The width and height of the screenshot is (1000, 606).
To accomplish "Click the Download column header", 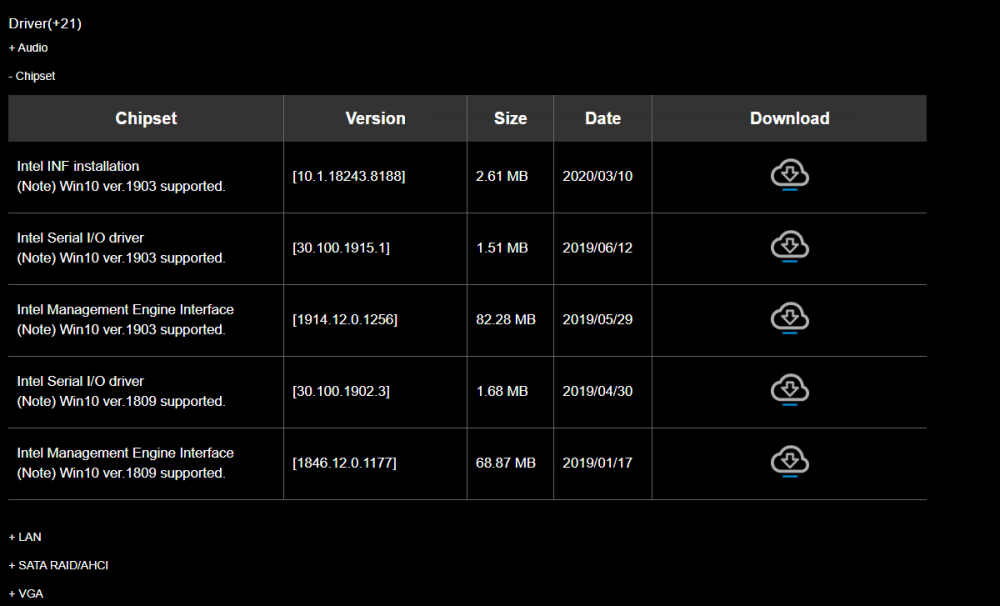I will 790,118.
